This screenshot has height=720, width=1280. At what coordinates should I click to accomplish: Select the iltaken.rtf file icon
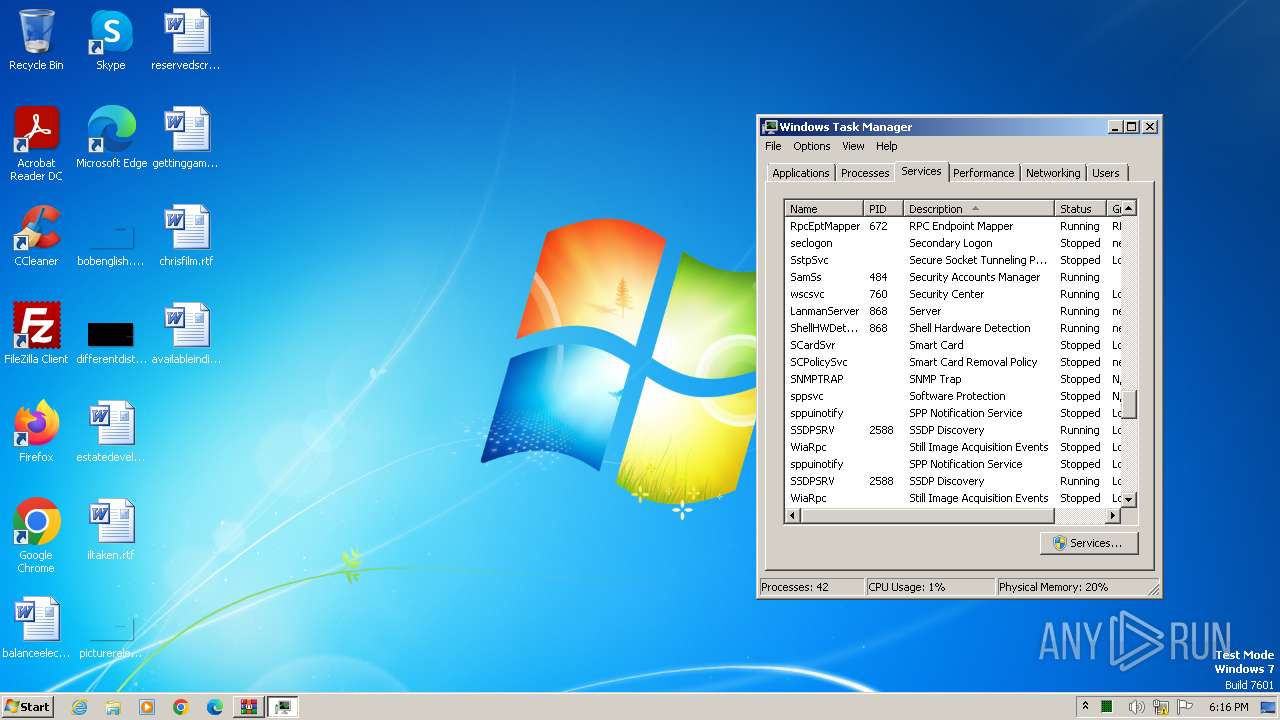[x=111, y=530]
